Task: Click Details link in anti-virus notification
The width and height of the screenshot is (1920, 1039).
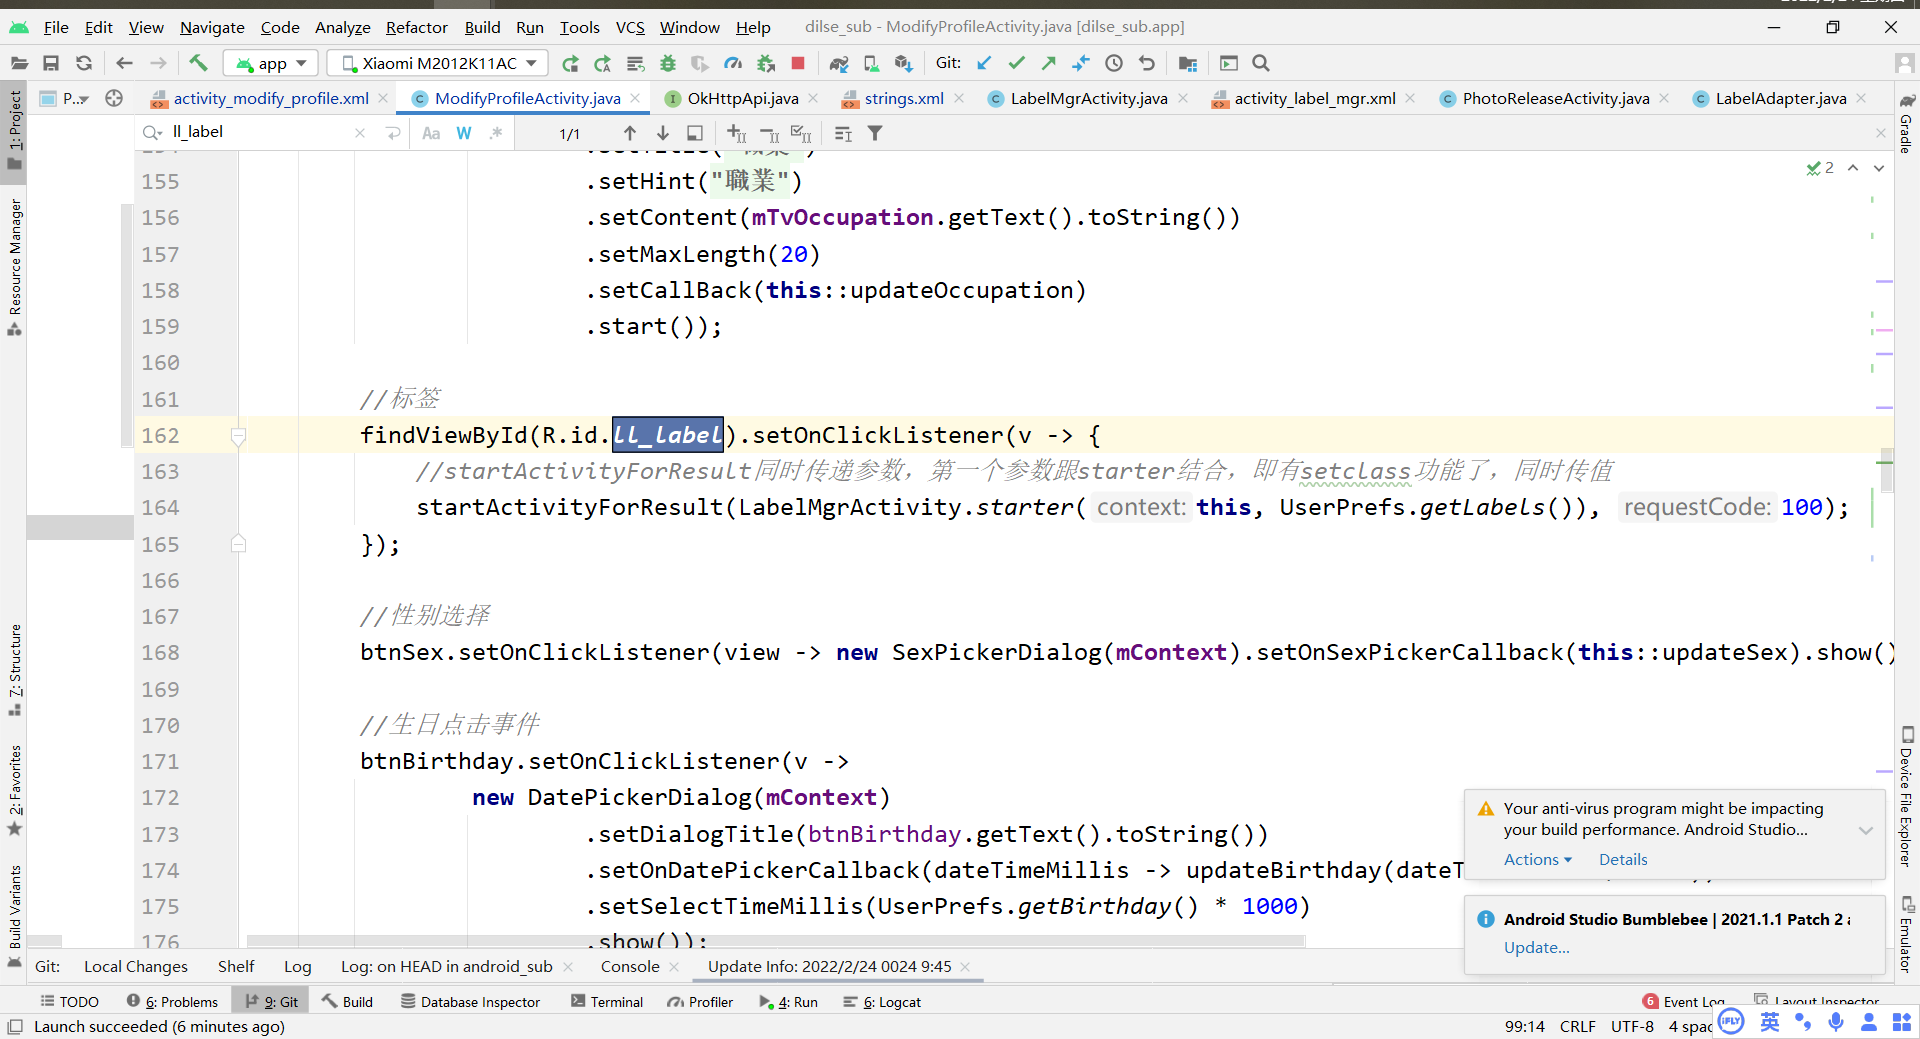Action: coord(1623,859)
